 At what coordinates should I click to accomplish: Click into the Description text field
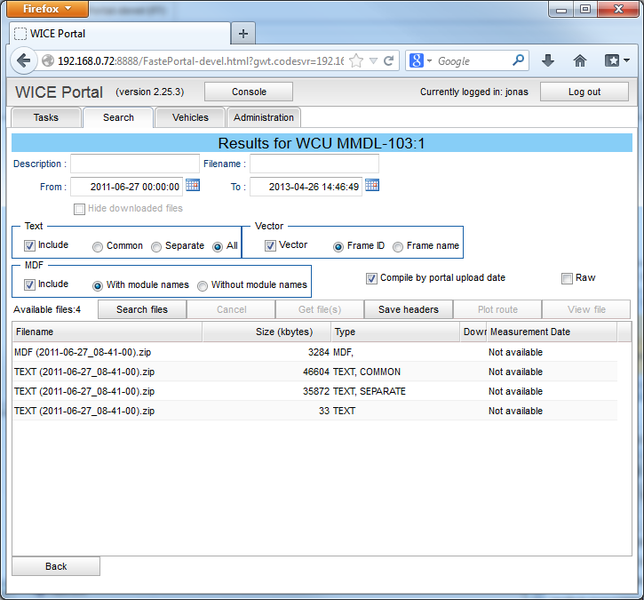pyautogui.click(x=135, y=163)
